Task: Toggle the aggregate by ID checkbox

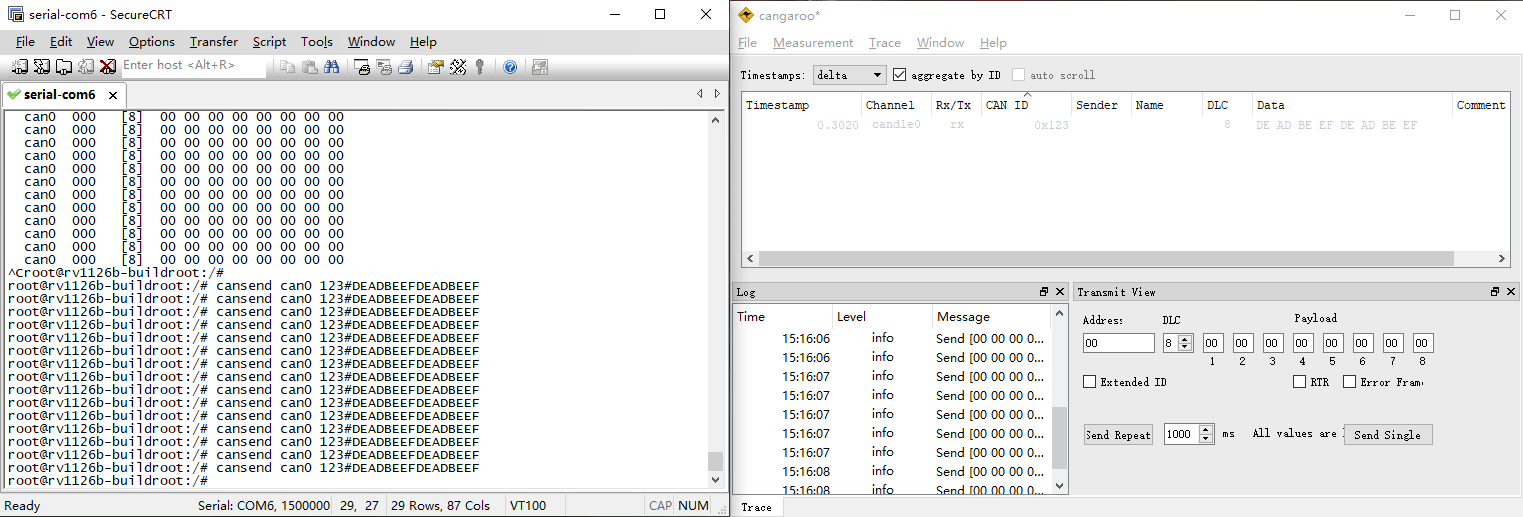Action: [x=899, y=75]
